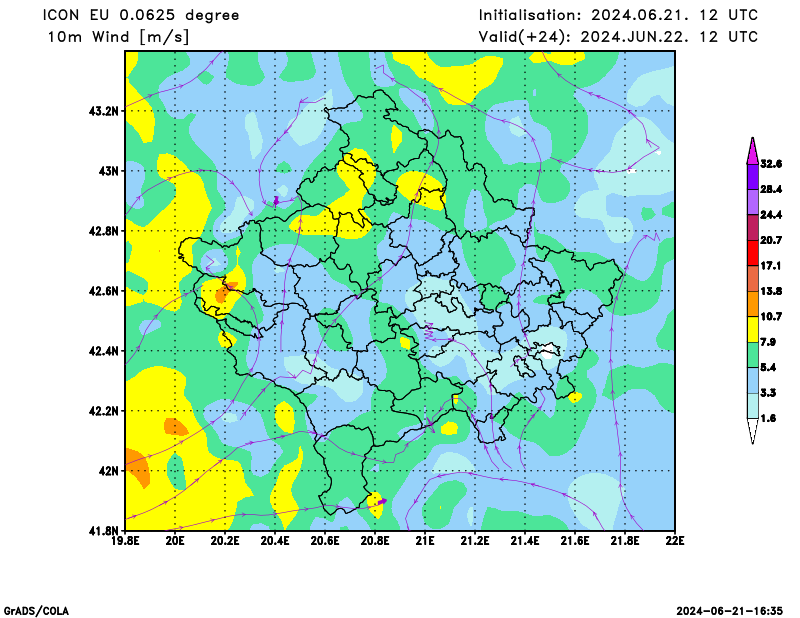Click the 'Valid(+24)' date text
The image size is (800, 618).
tap(618, 37)
